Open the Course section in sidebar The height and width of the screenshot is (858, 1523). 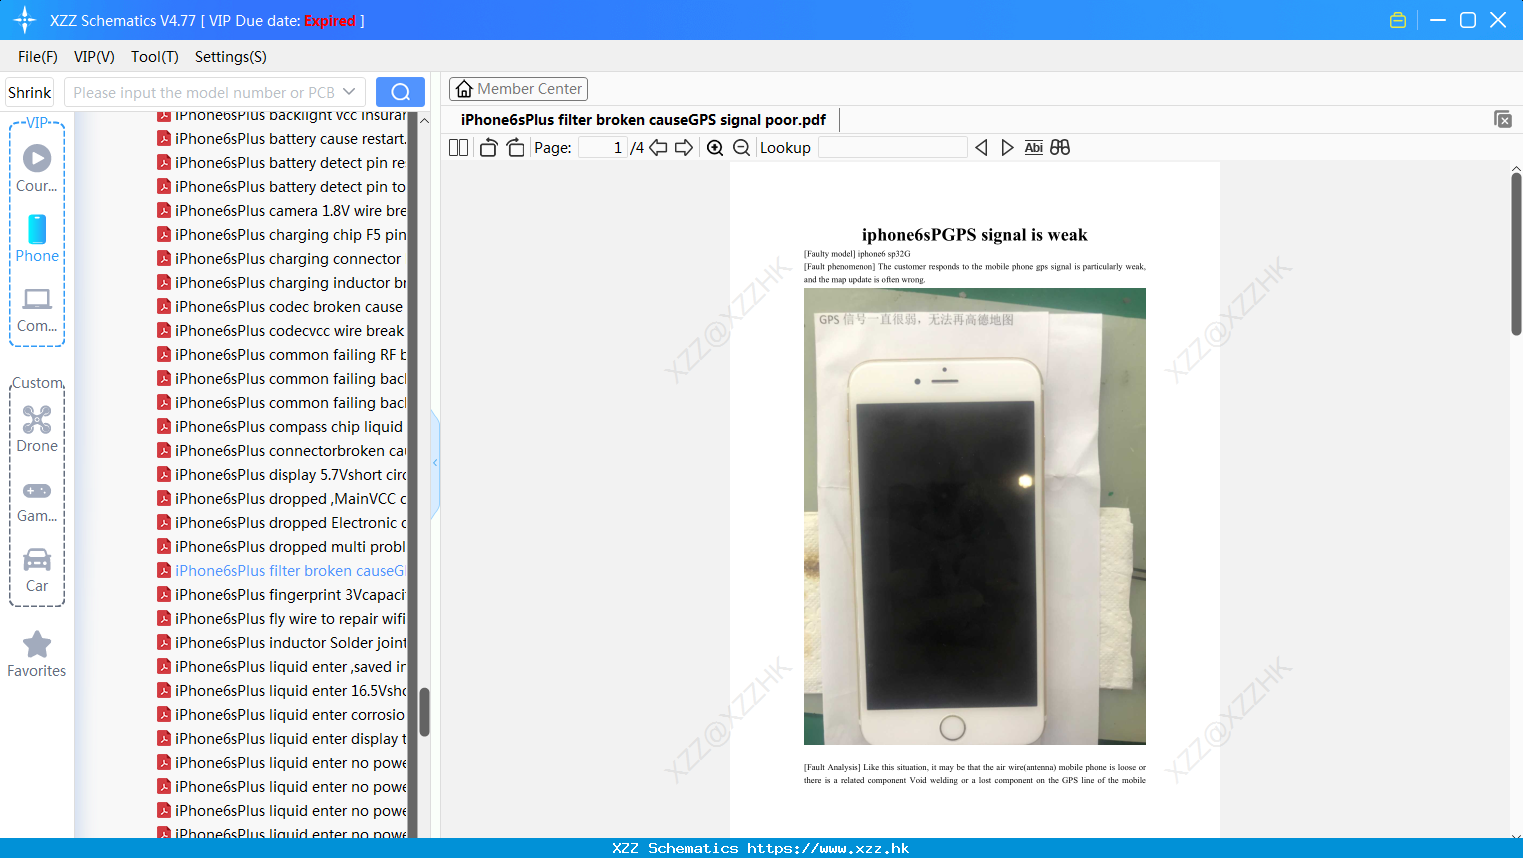coord(37,169)
